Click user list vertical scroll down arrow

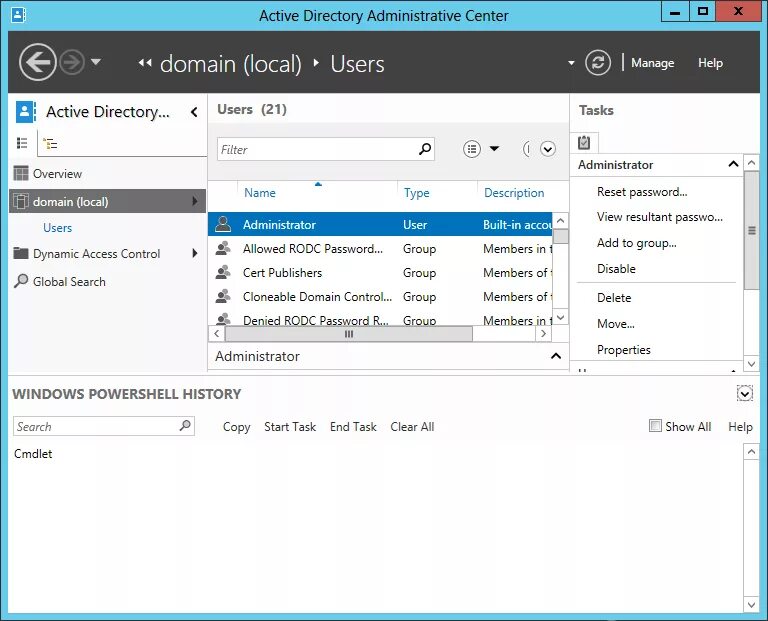point(561,317)
